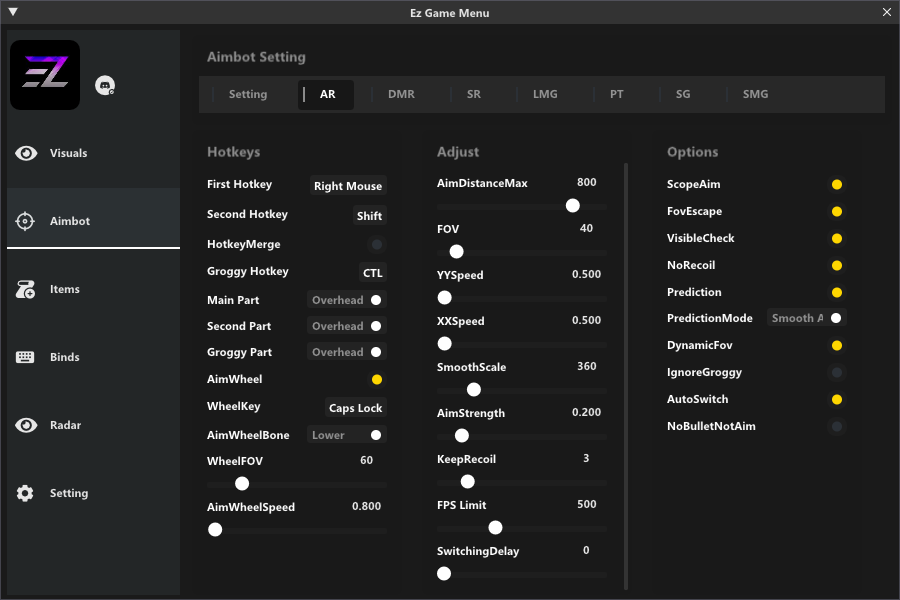Enable the IgnoreGroggy toggle
Viewport: 900px width, 600px height.
pos(837,373)
